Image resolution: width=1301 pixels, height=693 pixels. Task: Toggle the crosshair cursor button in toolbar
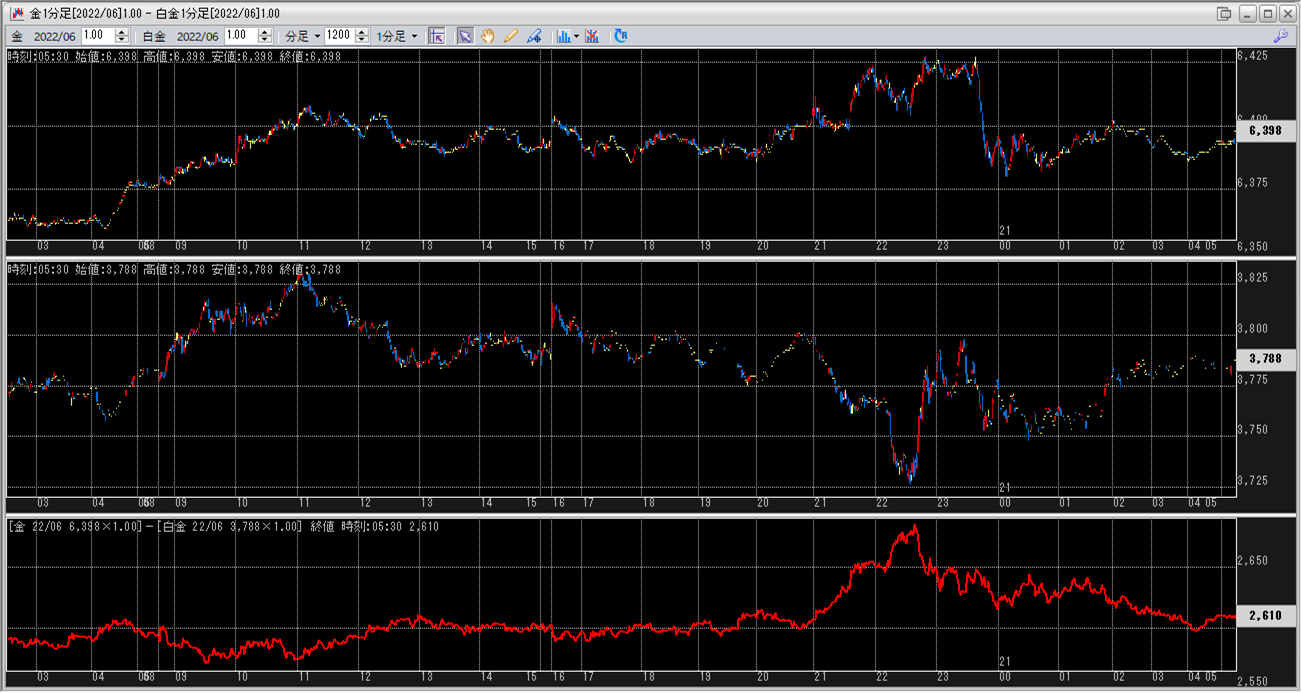[x=436, y=36]
